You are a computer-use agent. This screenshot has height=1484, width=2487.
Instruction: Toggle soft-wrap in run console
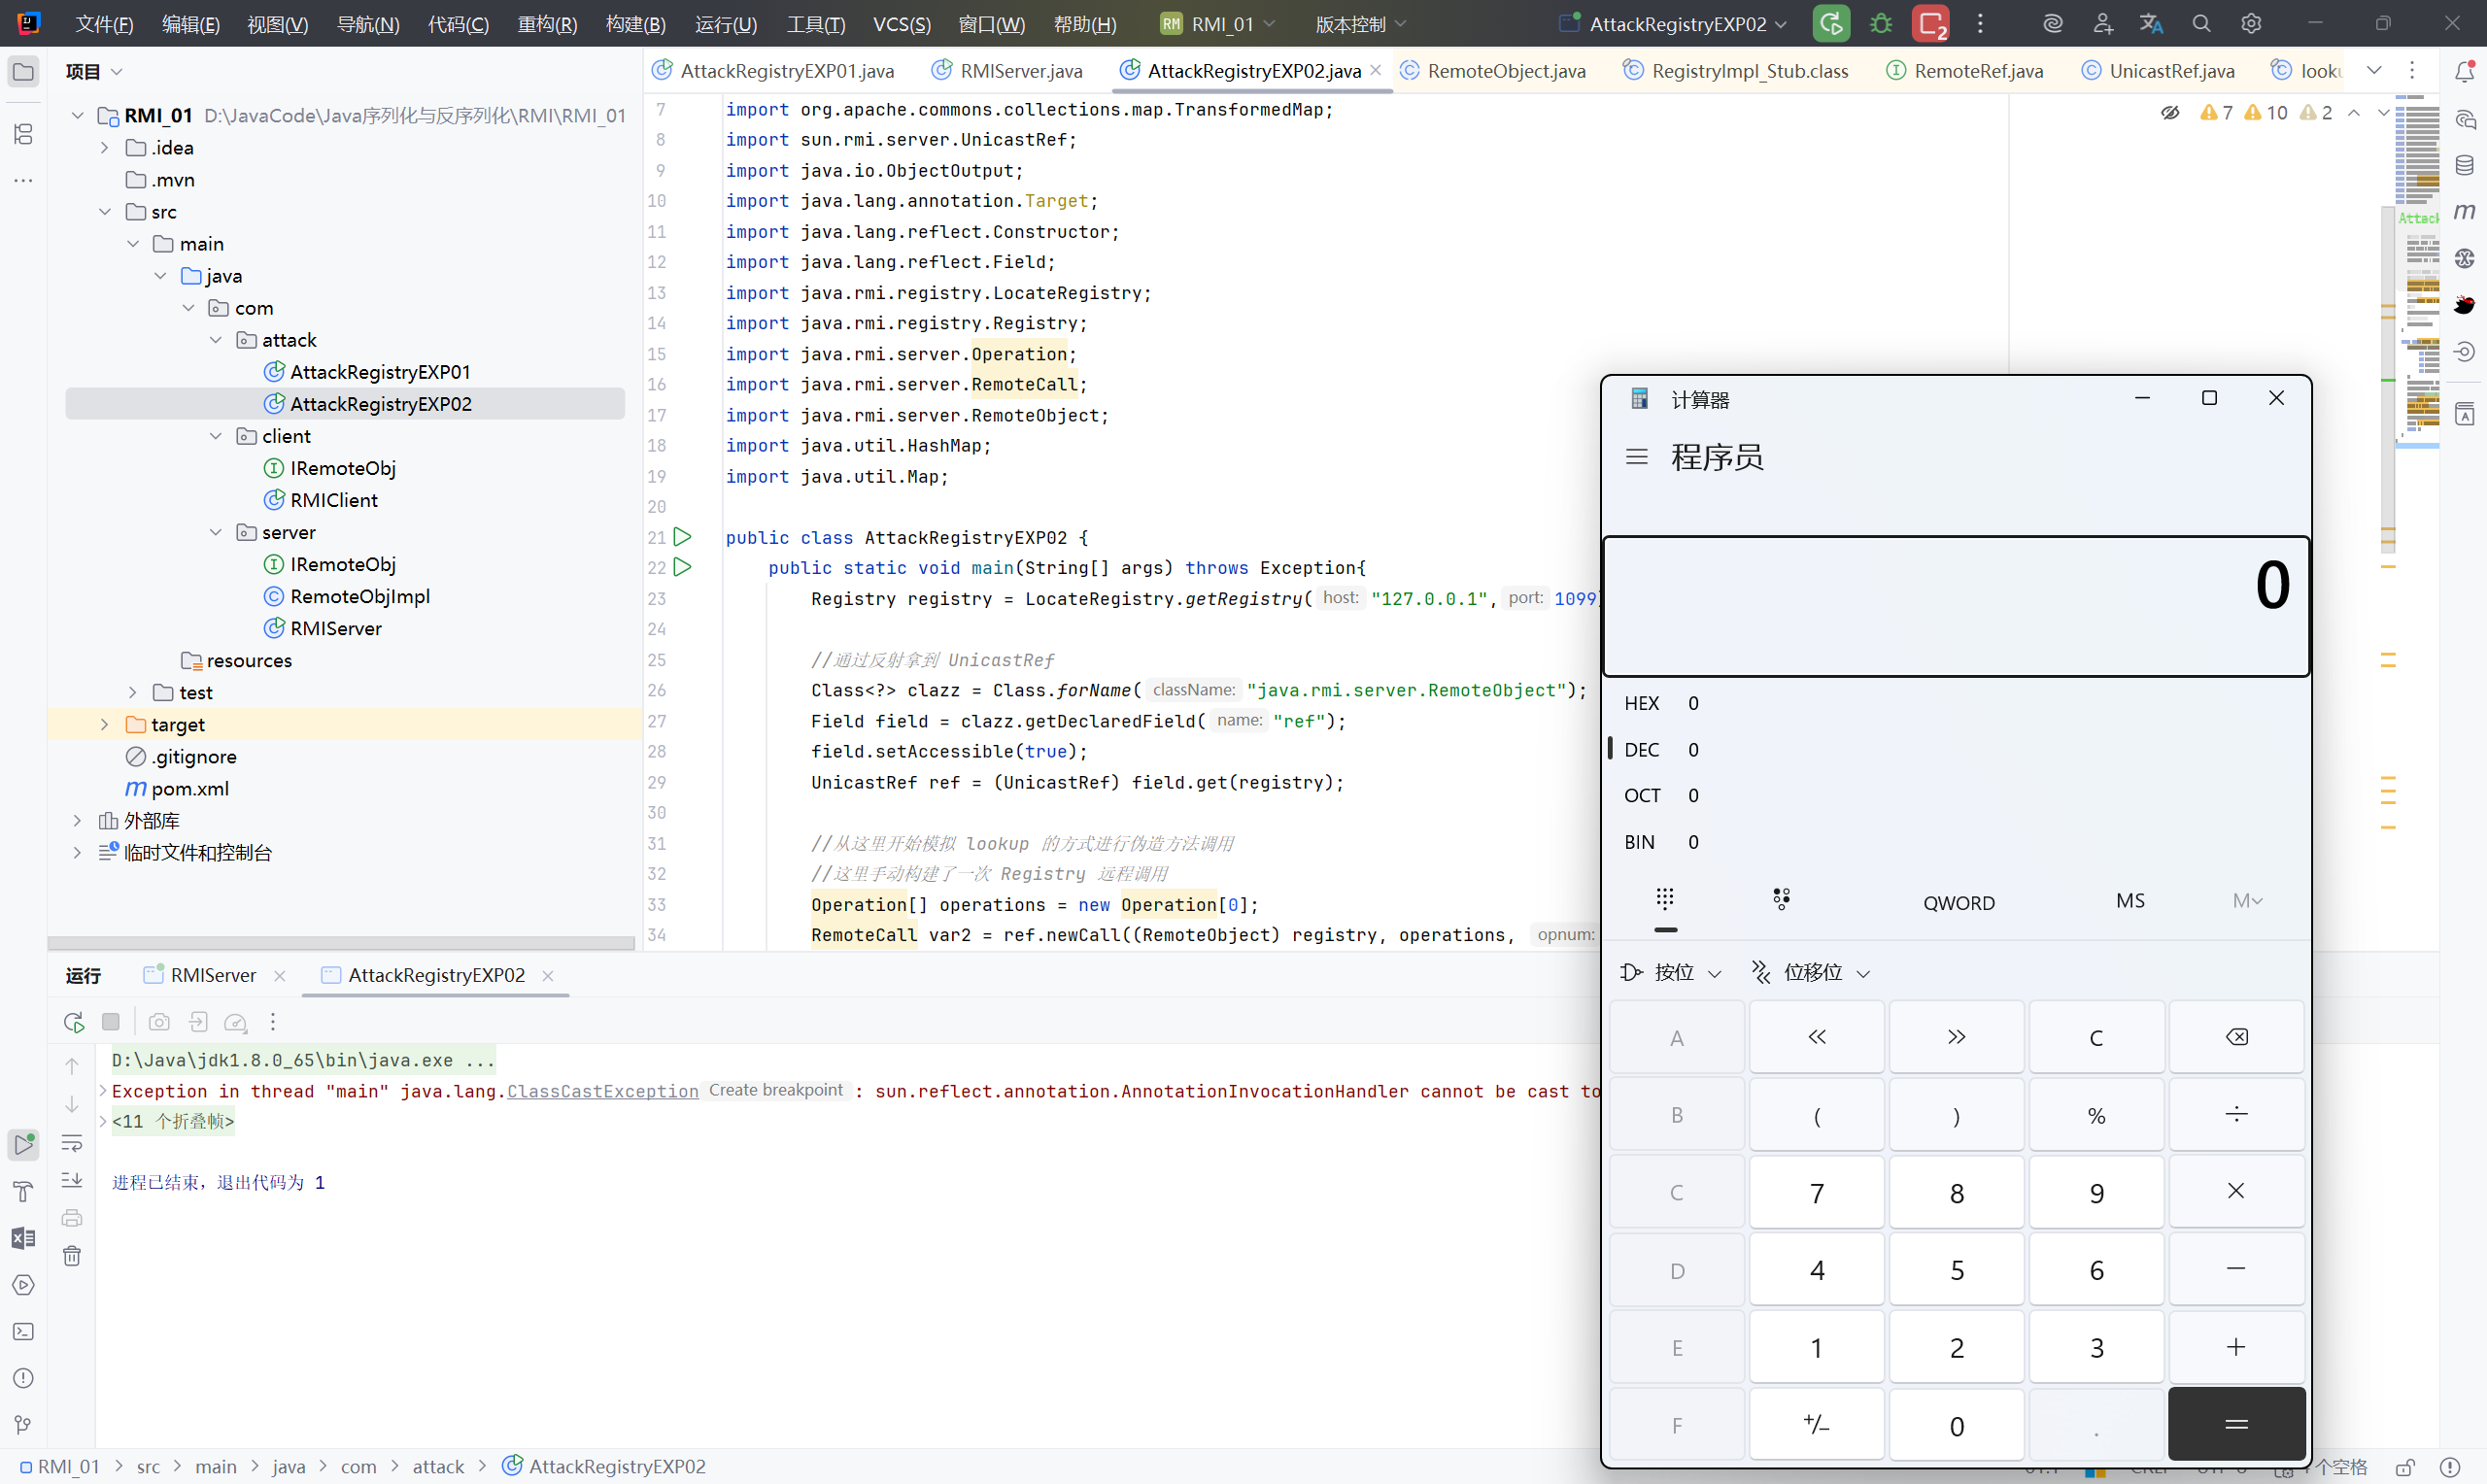coord(72,1143)
